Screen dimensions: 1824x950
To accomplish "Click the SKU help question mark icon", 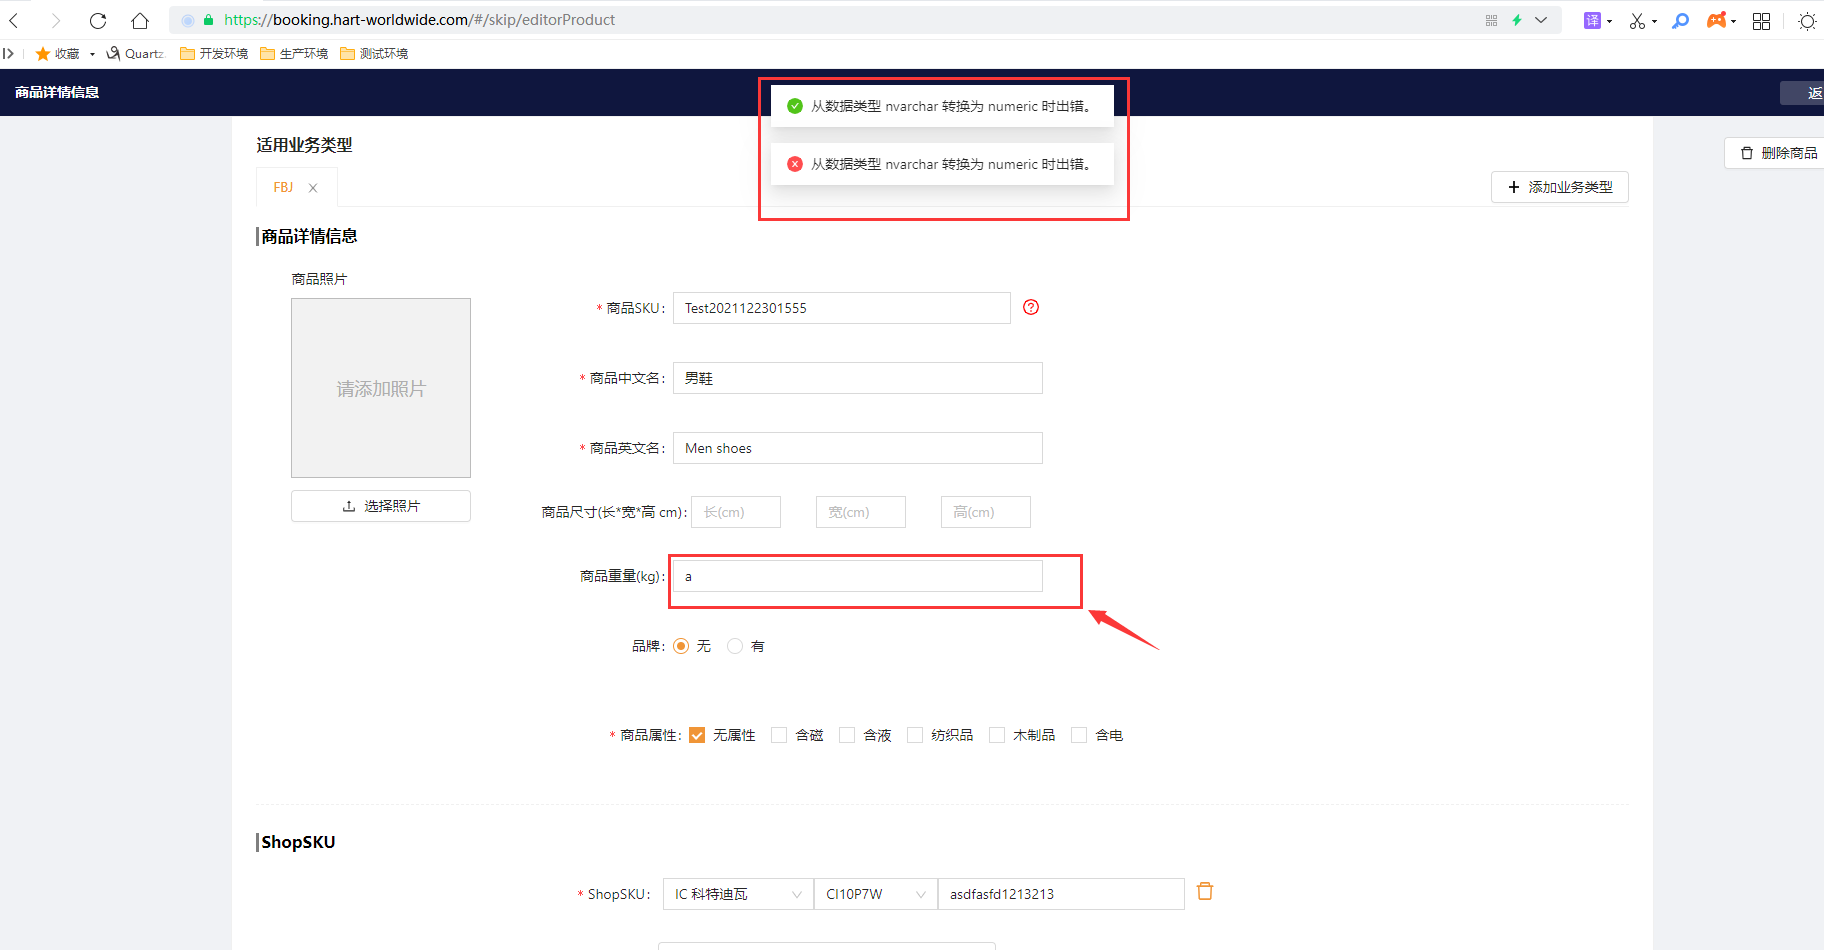I will click(1031, 307).
